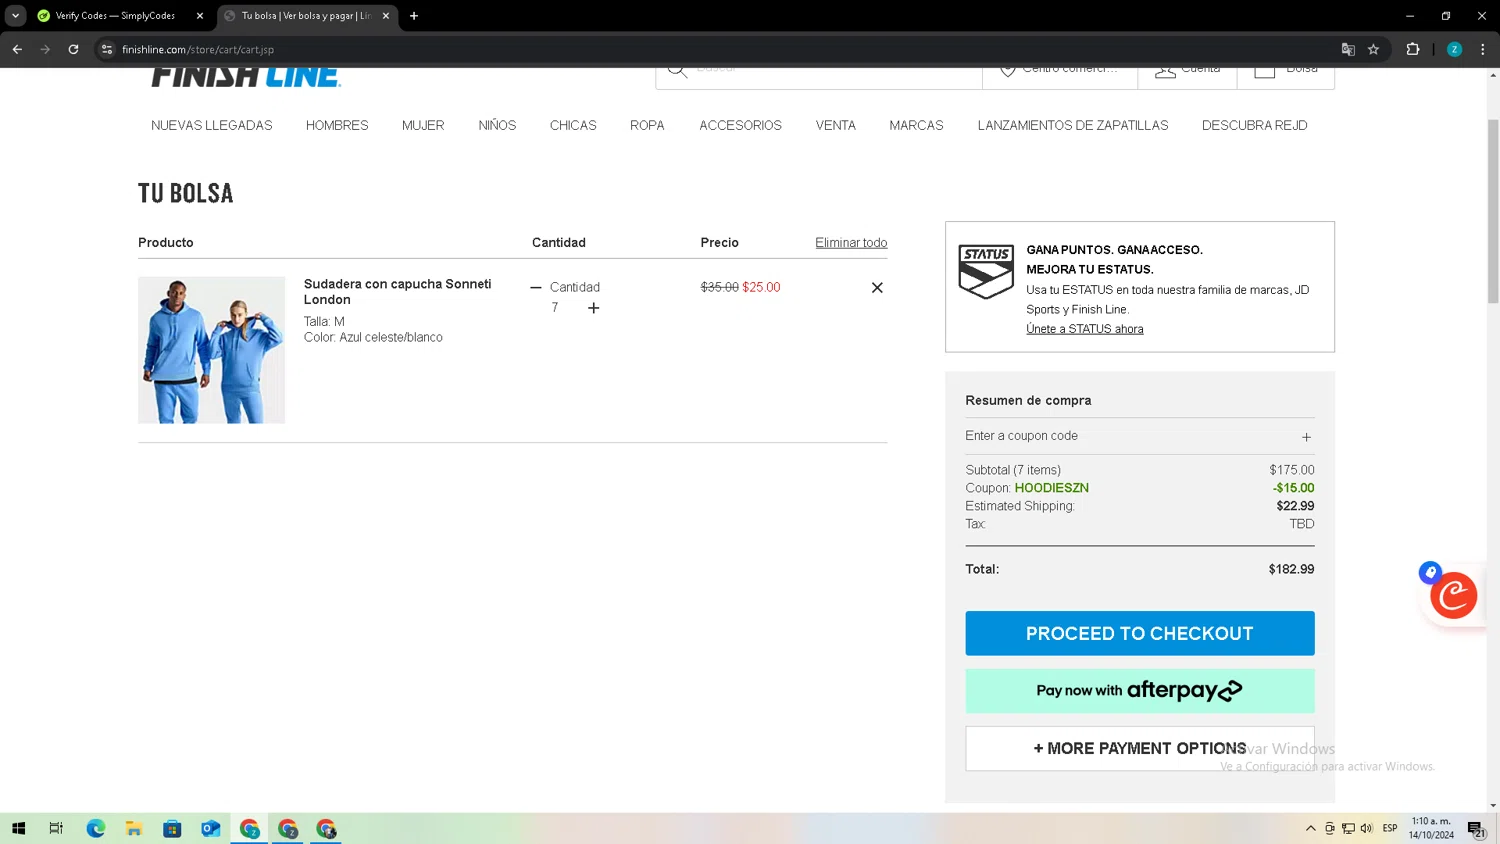Click the browser forward arrow

pyautogui.click(x=45, y=49)
